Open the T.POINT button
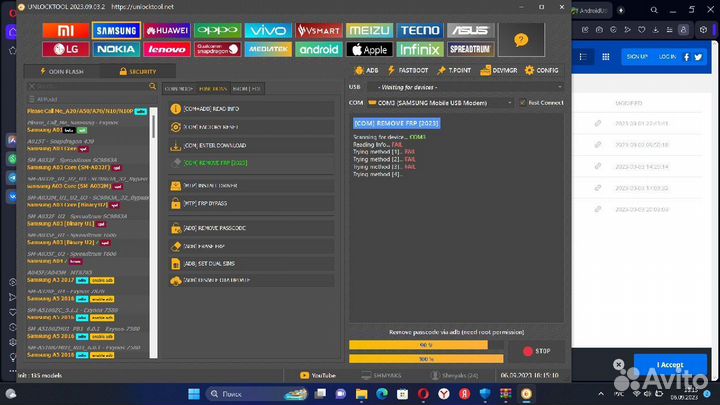 click(454, 70)
